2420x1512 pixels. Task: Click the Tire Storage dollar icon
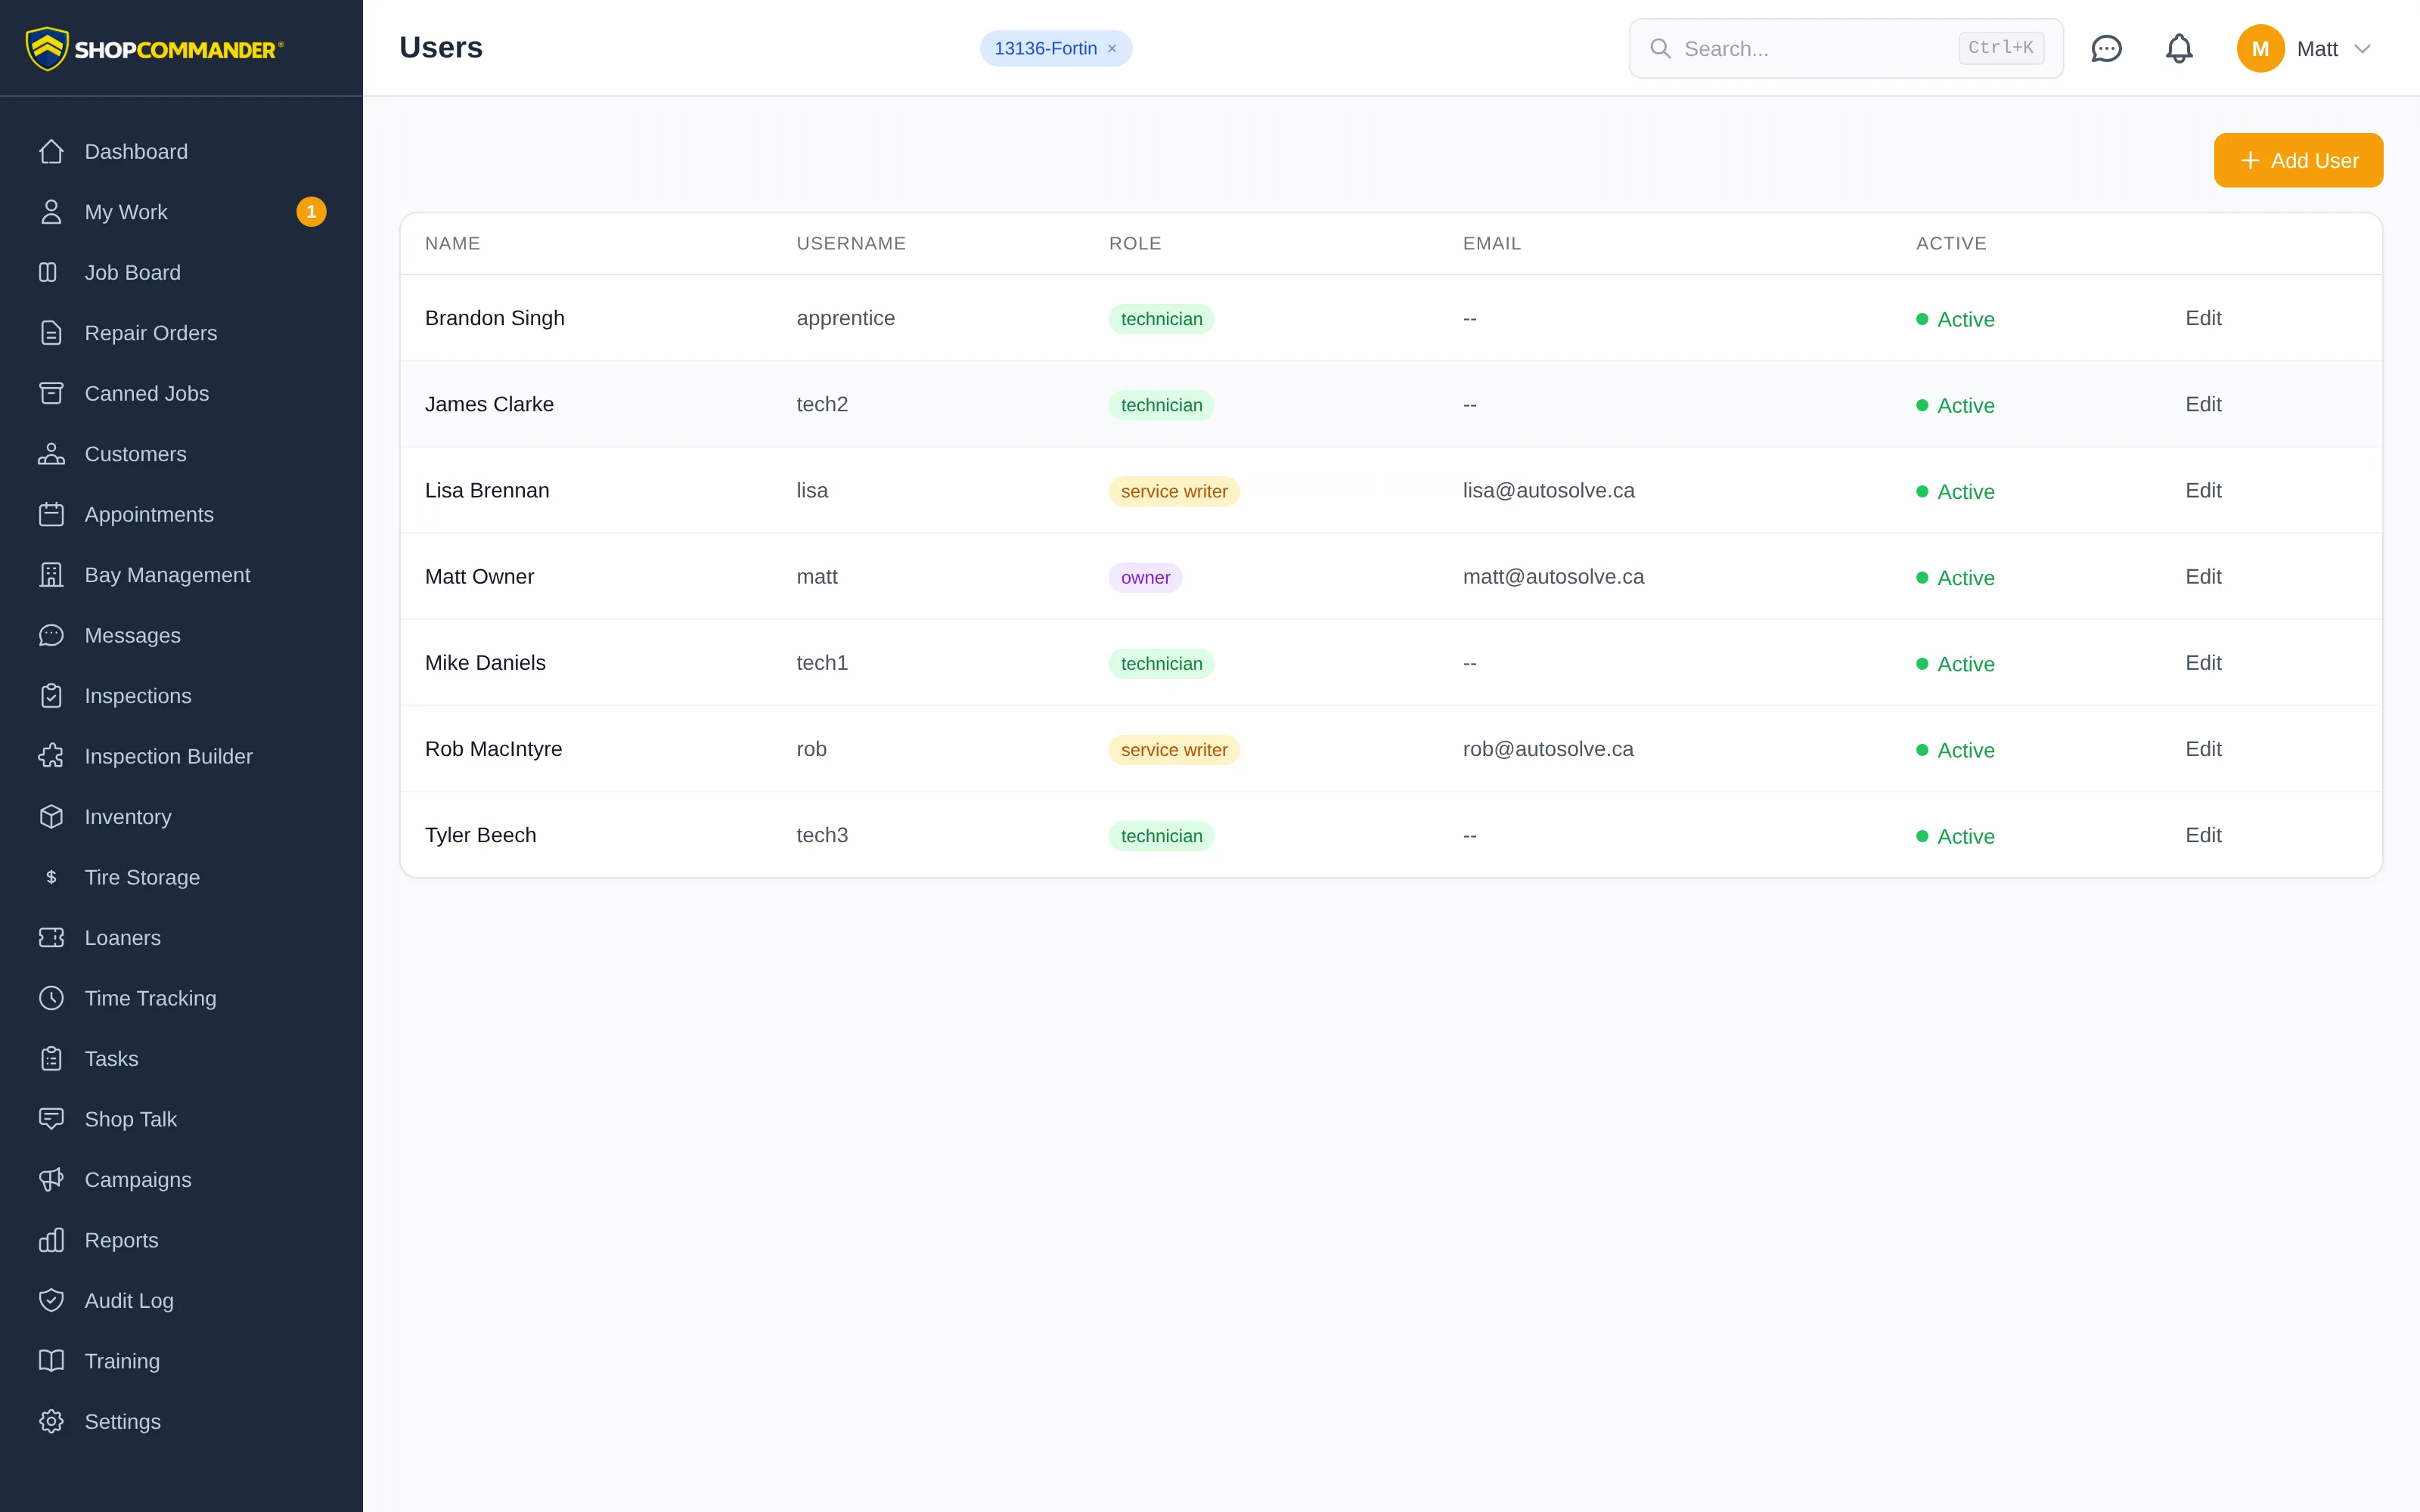click(51, 877)
